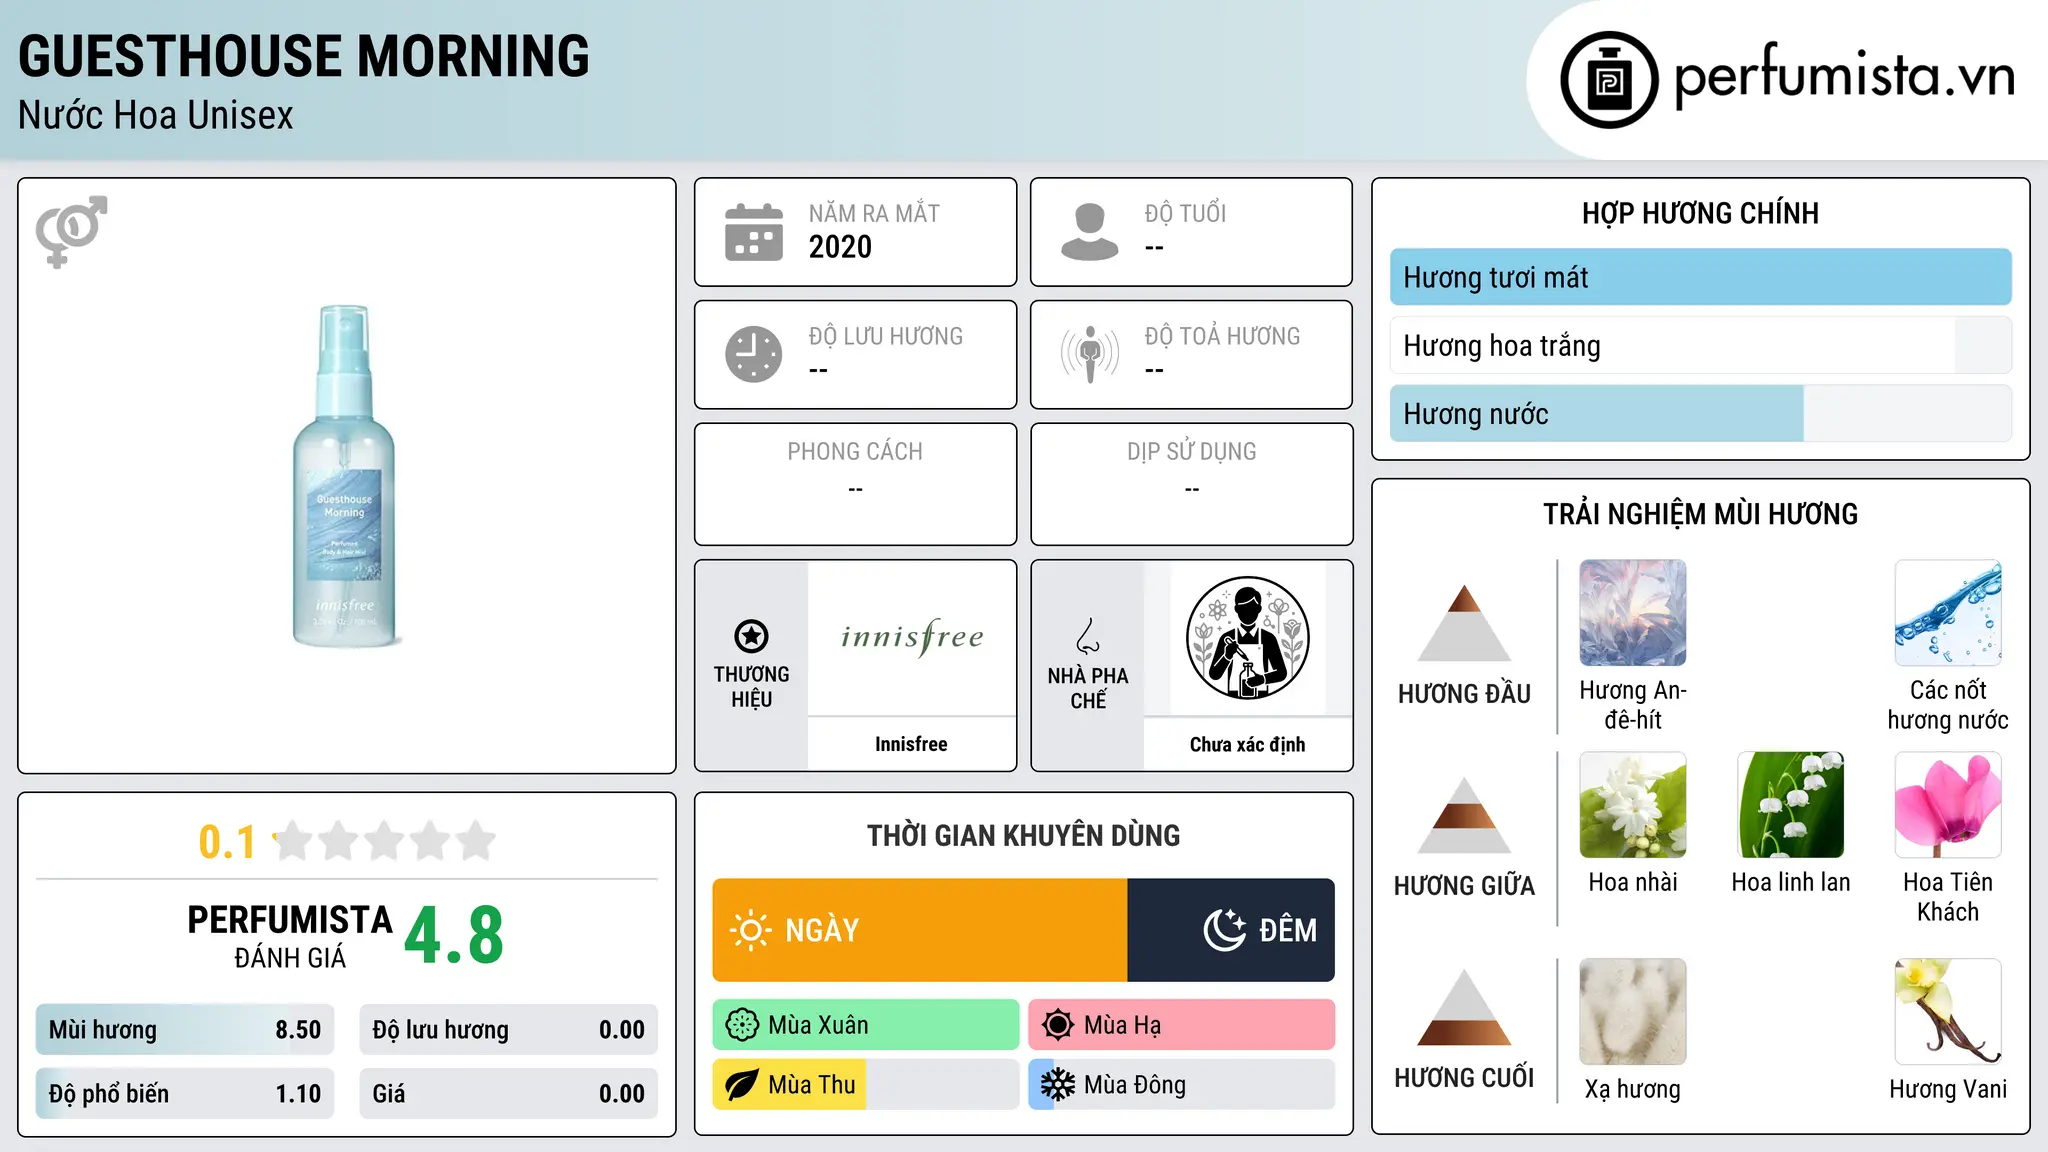The height and width of the screenshot is (1152, 2048).
Task: Click the nose icon above Nhà pha chế
Action: (1088, 636)
